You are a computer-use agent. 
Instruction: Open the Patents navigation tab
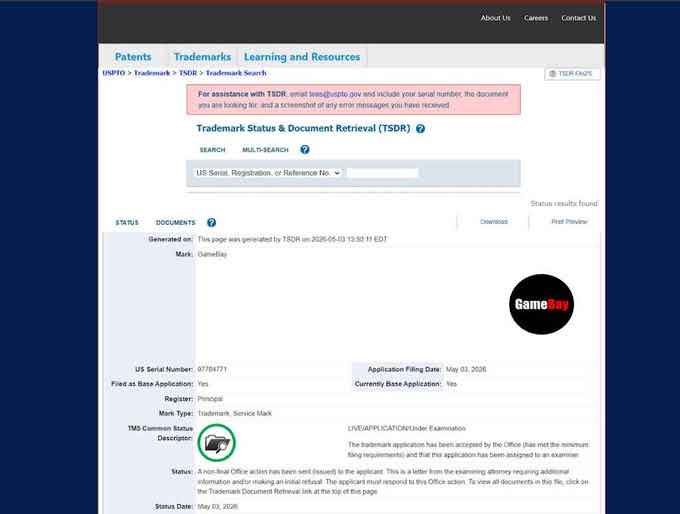[133, 57]
